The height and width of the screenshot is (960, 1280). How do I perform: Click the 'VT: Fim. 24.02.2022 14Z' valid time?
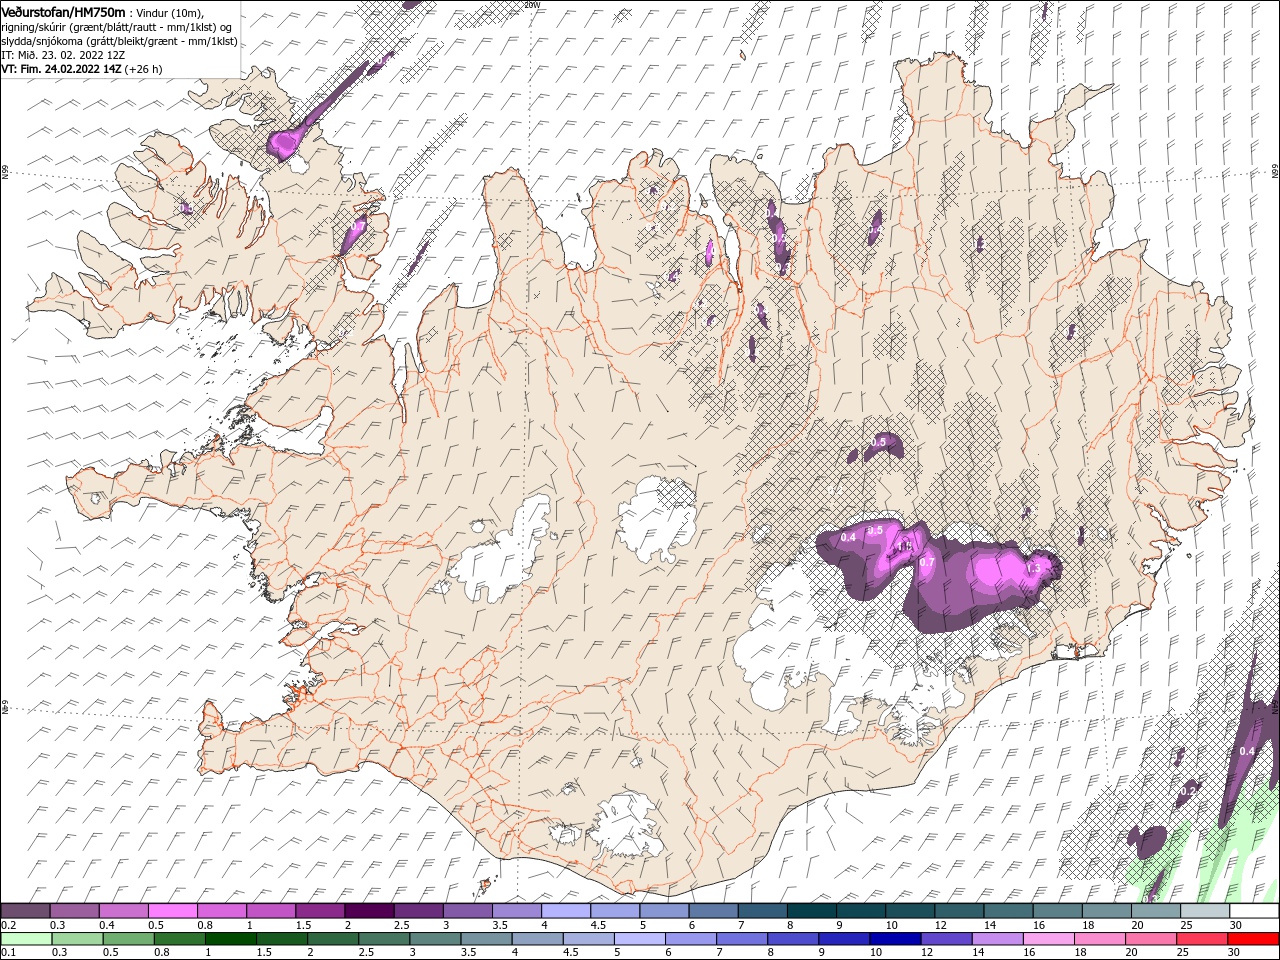coord(61,69)
